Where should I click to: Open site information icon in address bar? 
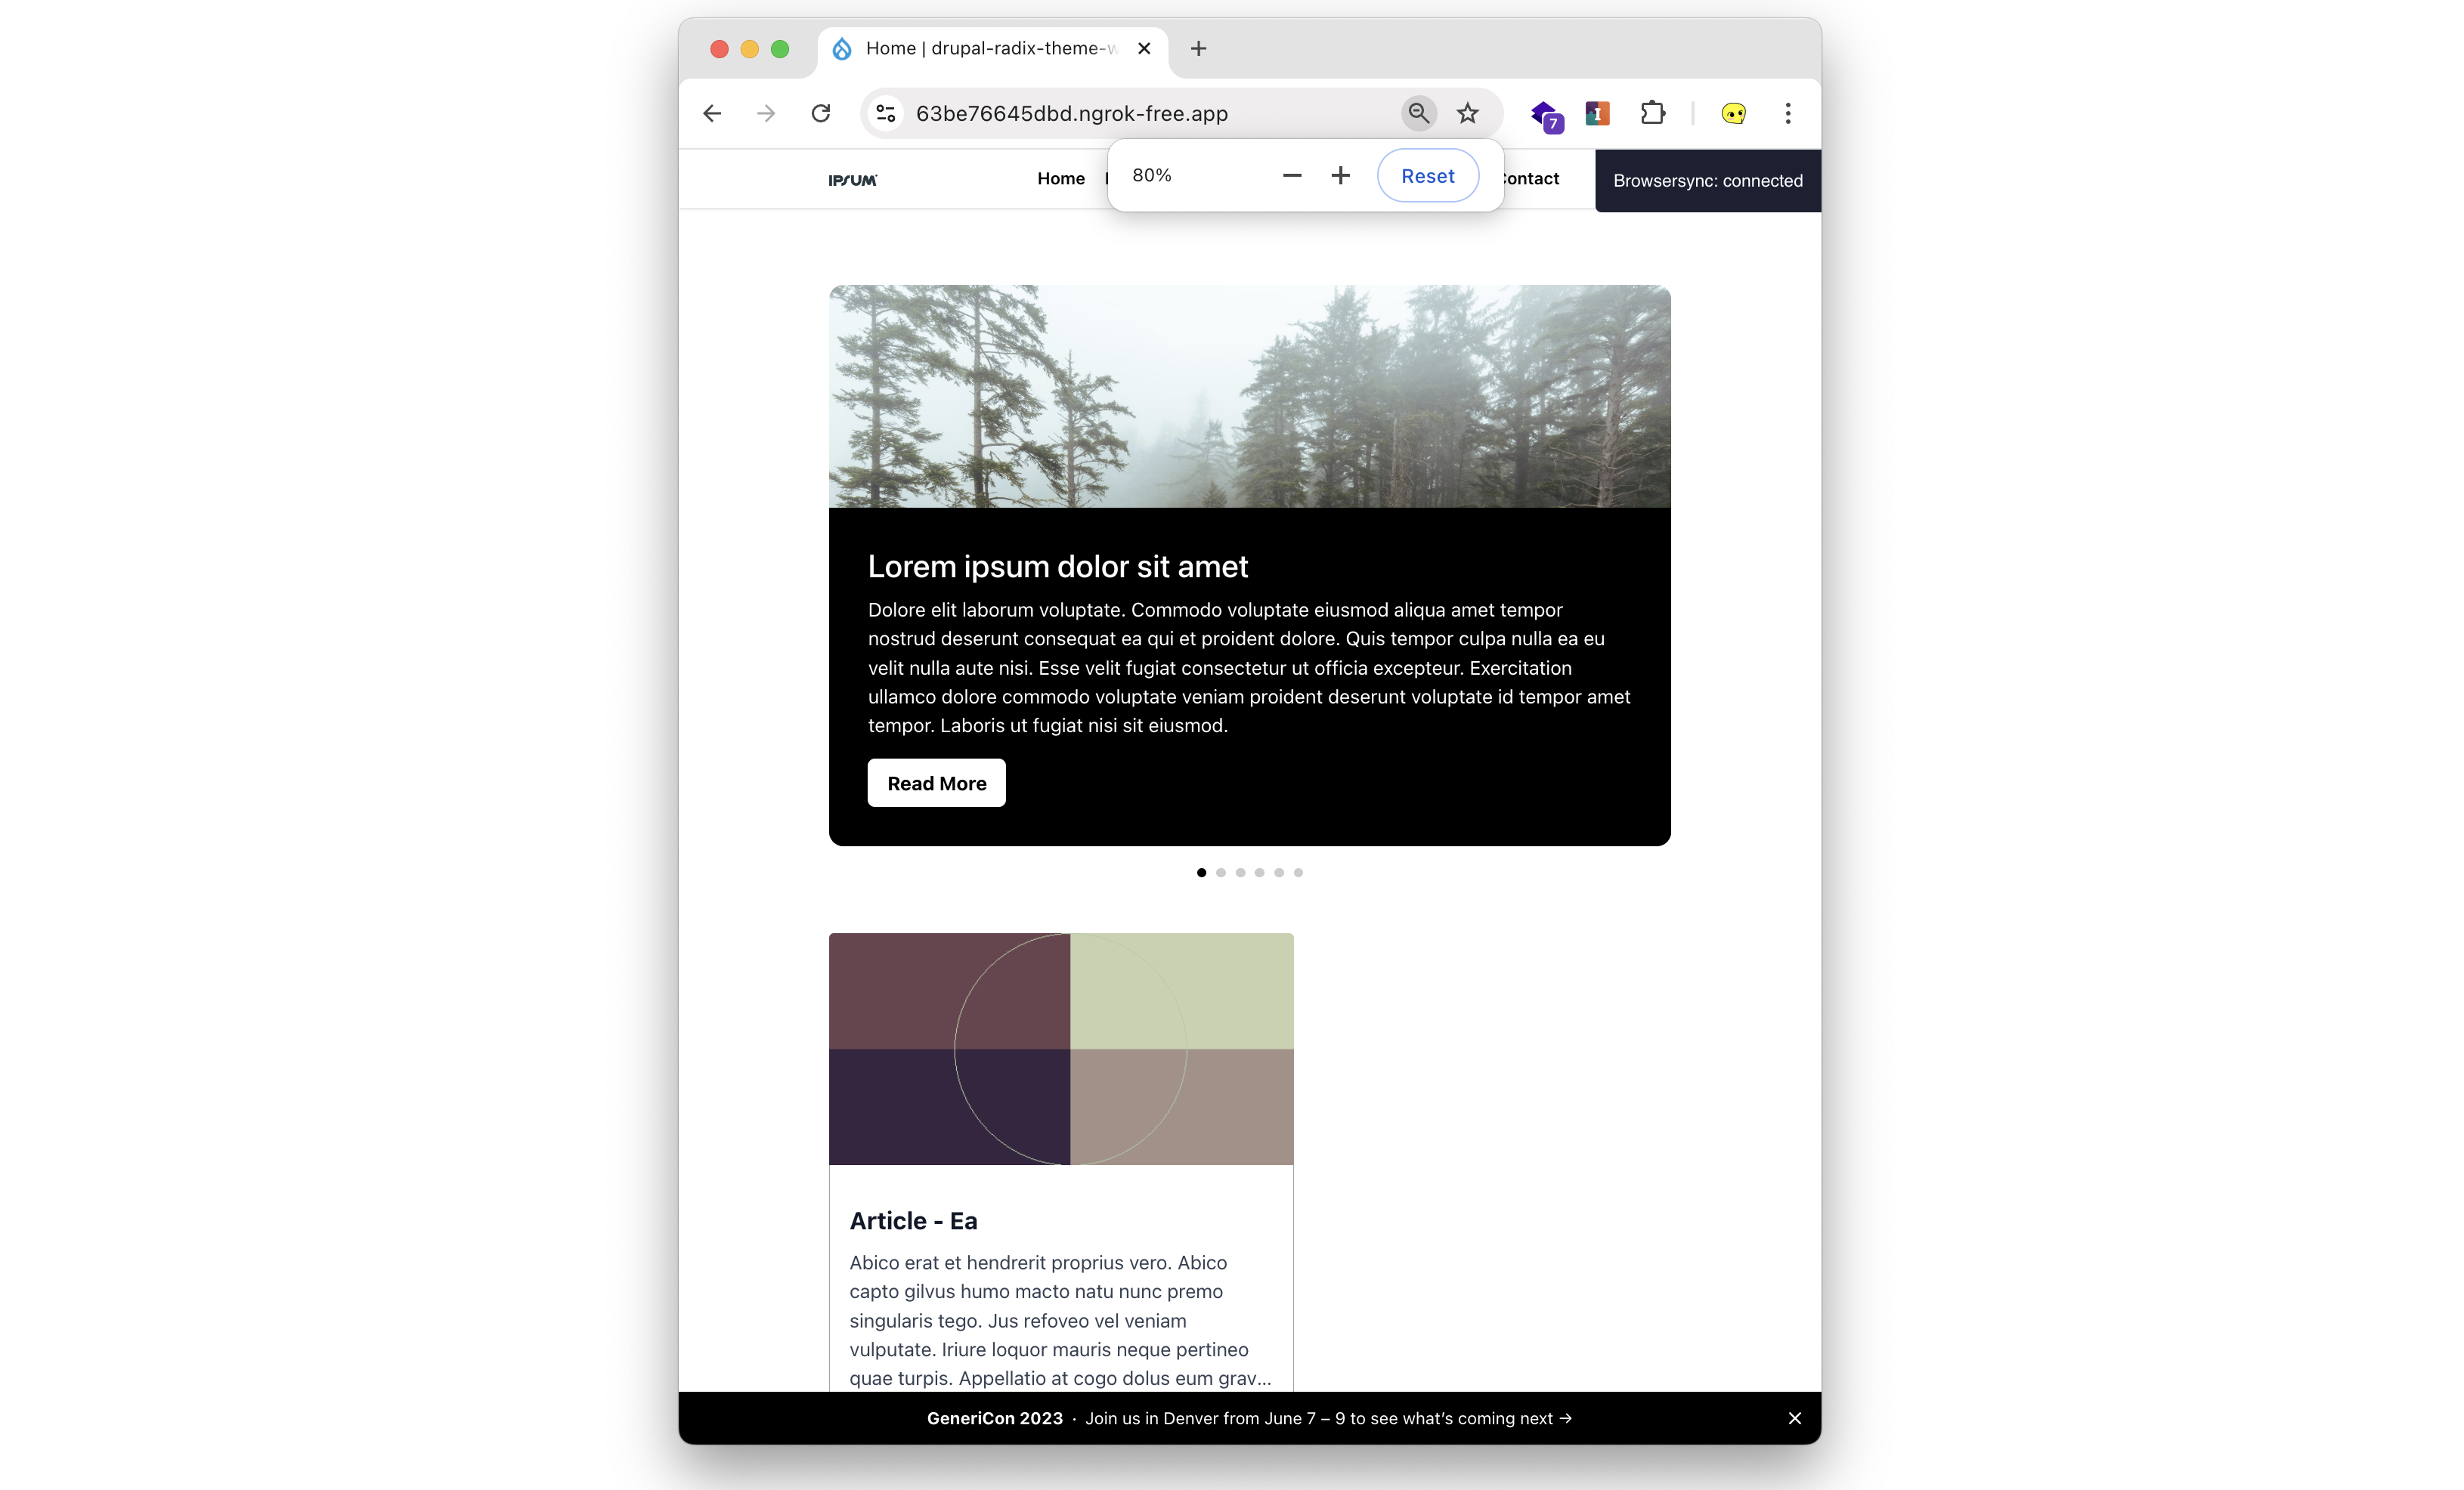point(886,114)
